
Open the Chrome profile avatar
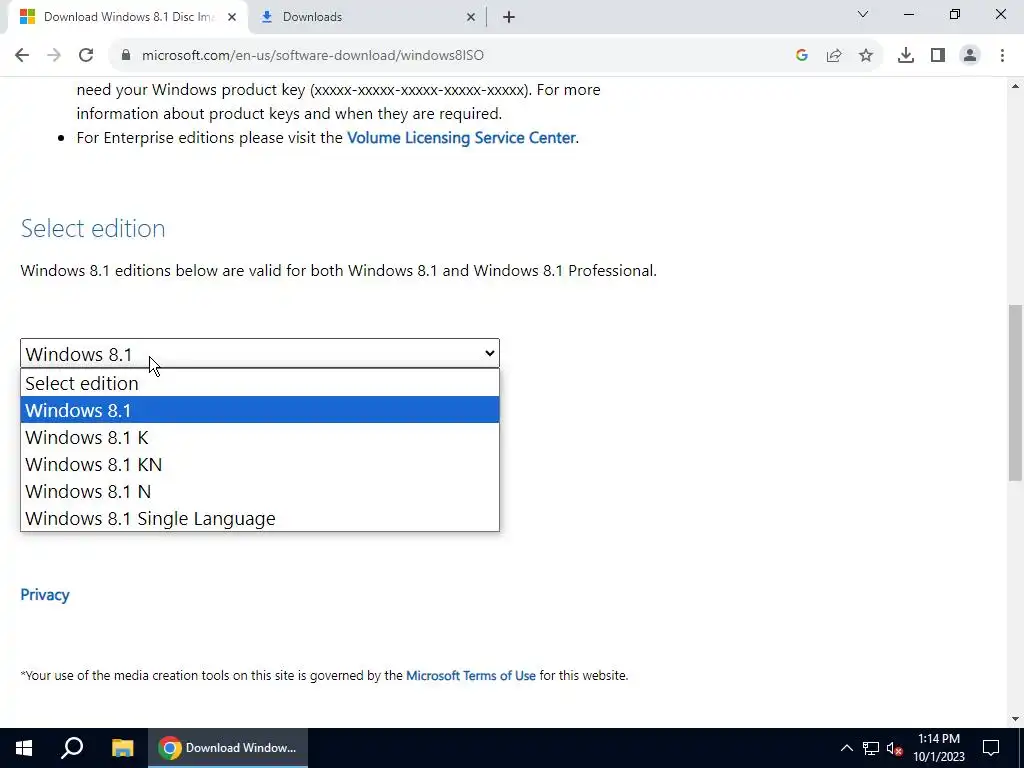click(970, 55)
